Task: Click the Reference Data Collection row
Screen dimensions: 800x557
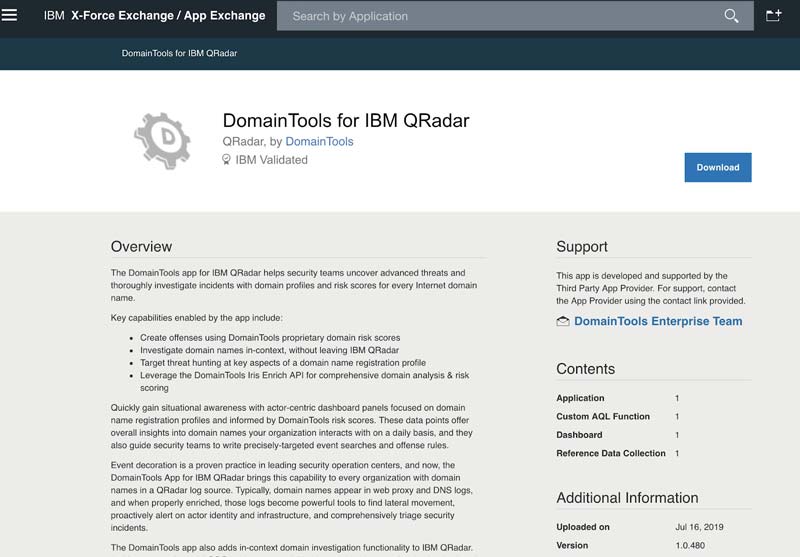Action: click(618, 453)
